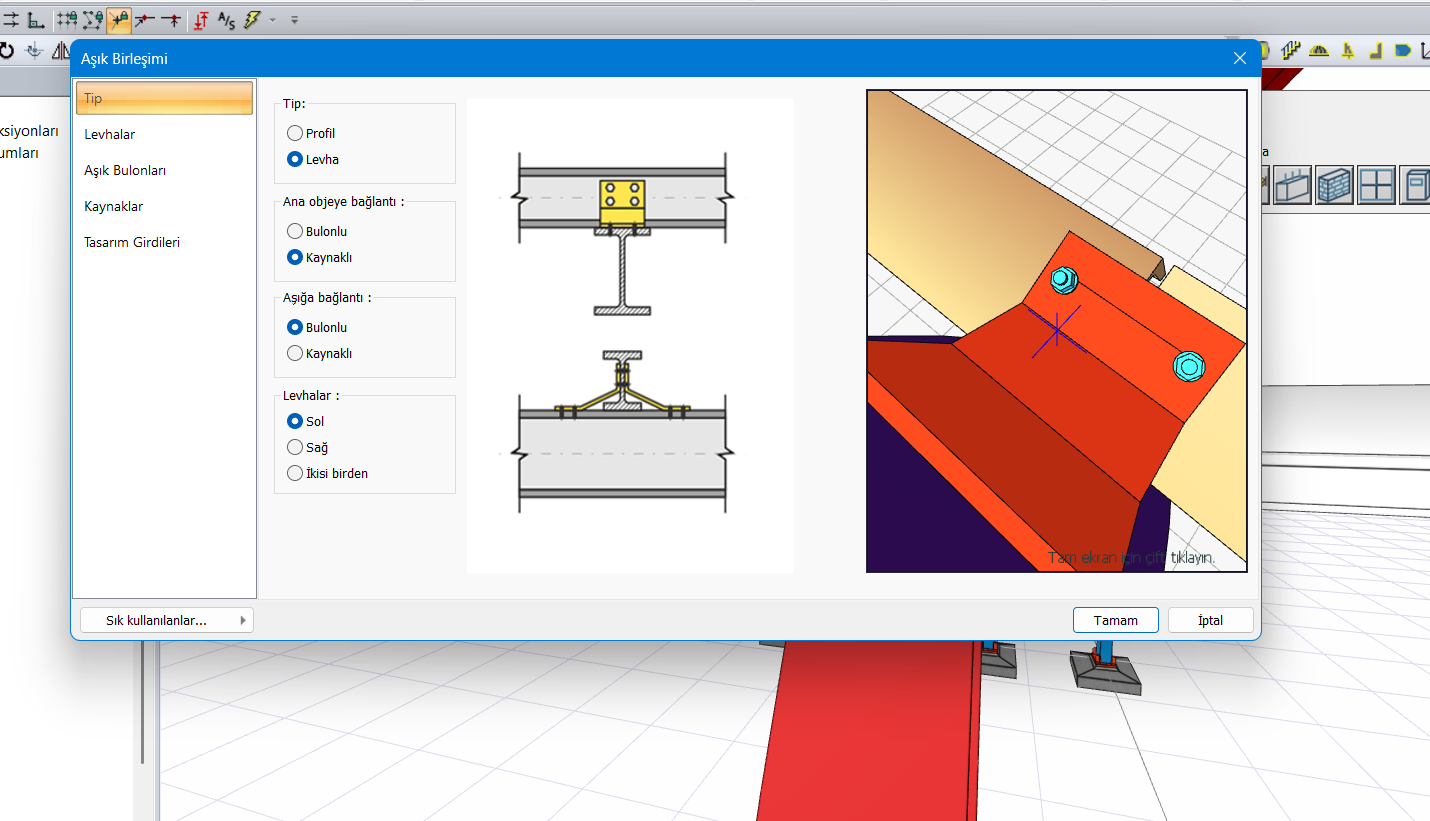Open the toolbar customize overflow arrow
The width and height of the screenshot is (1430, 821).
[x=294, y=20]
